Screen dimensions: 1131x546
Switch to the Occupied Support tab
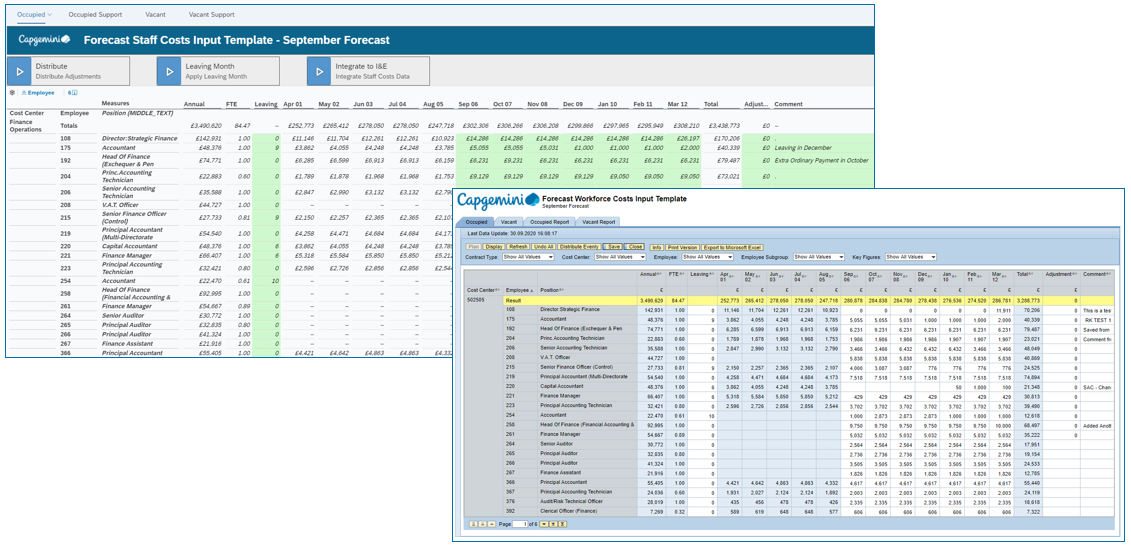[x=96, y=15]
